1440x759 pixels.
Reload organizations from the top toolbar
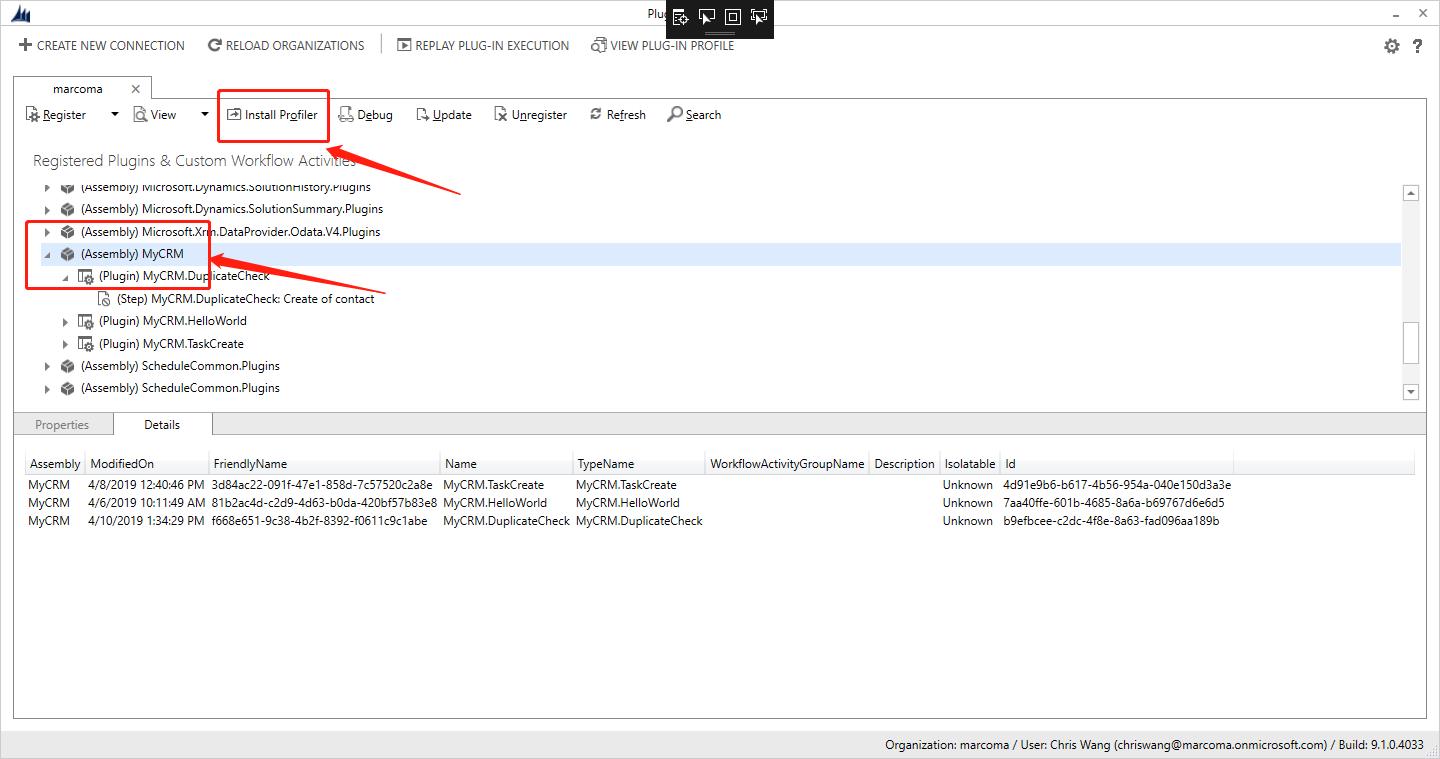[x=286, y=45]
